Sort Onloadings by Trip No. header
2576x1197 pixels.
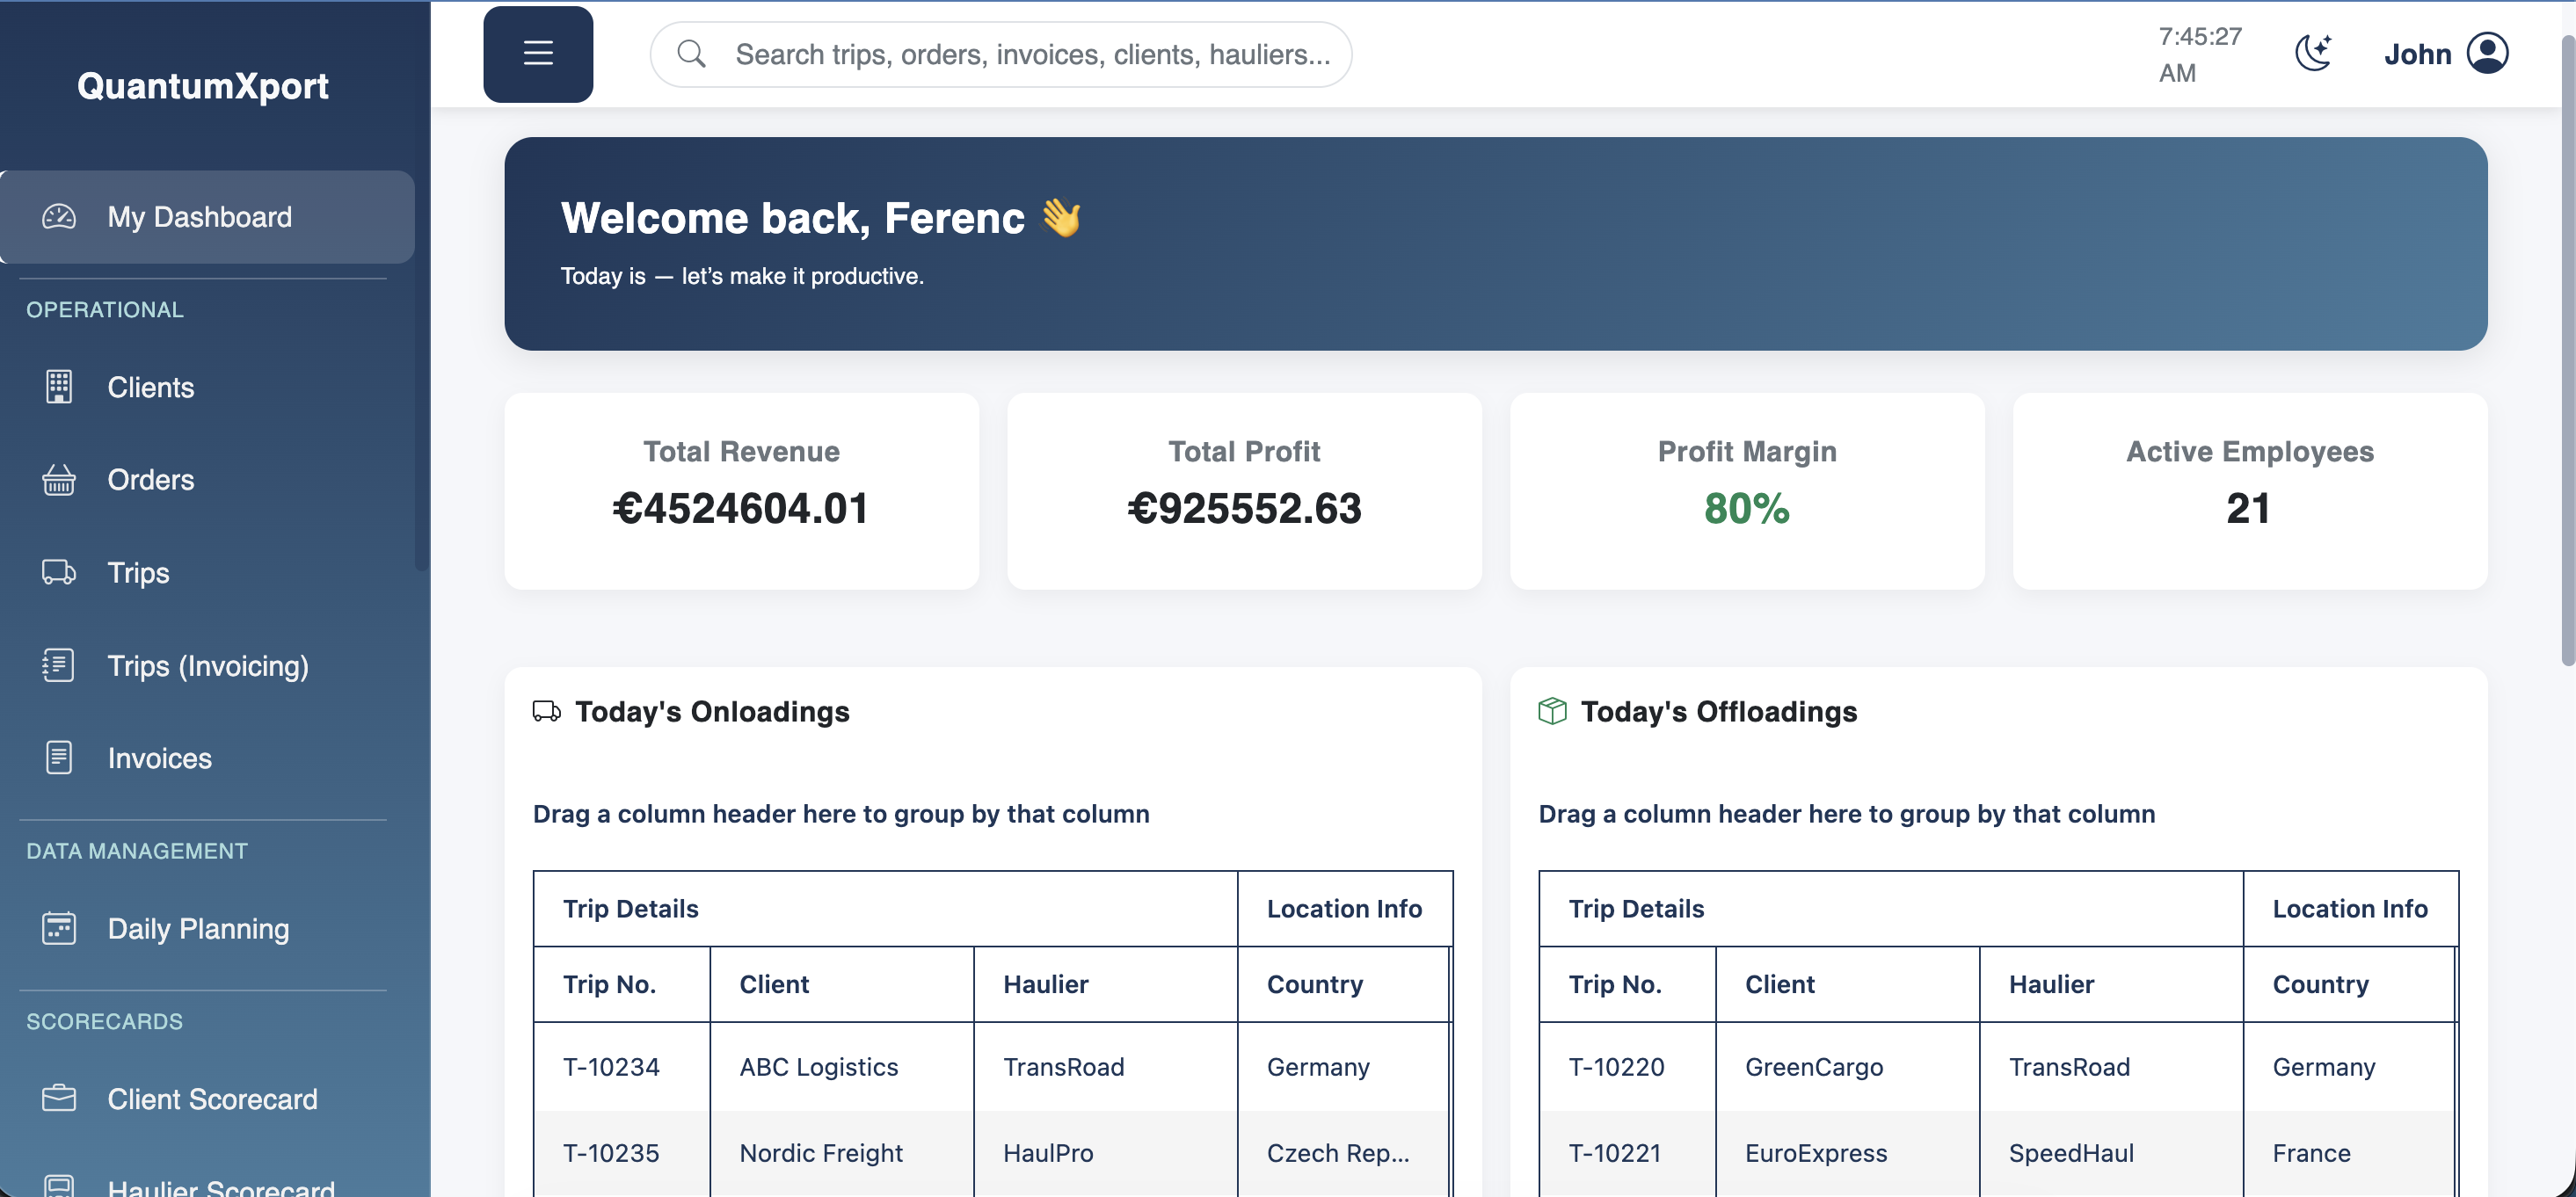(609, 985)
